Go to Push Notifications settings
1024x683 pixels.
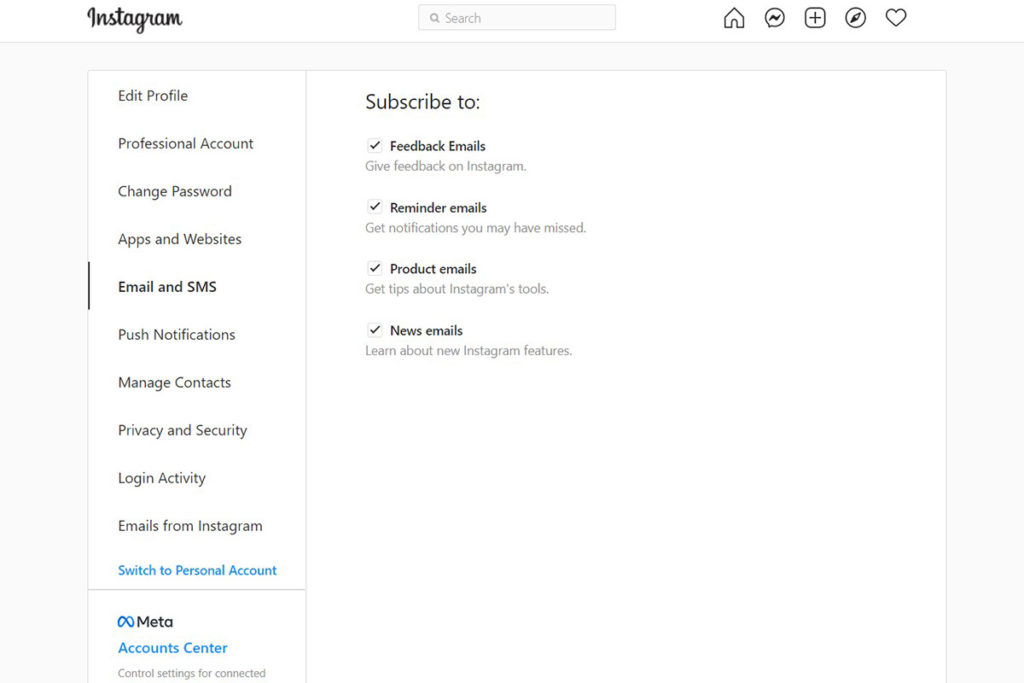[176, 334]
